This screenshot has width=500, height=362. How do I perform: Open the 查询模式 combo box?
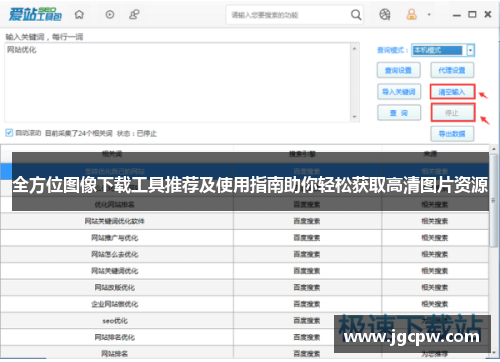(443, 50)
